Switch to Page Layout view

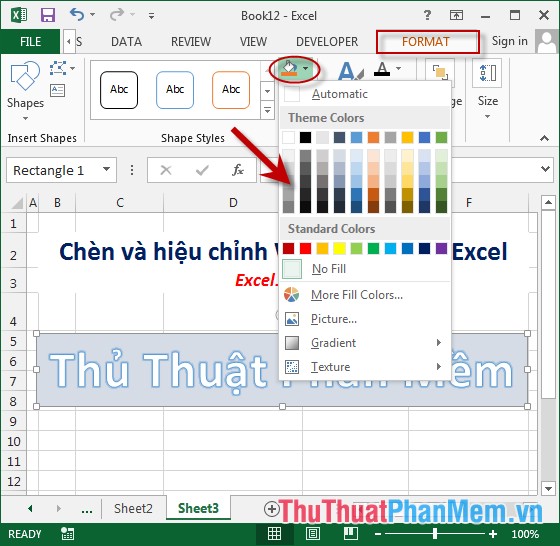(313, 534)
